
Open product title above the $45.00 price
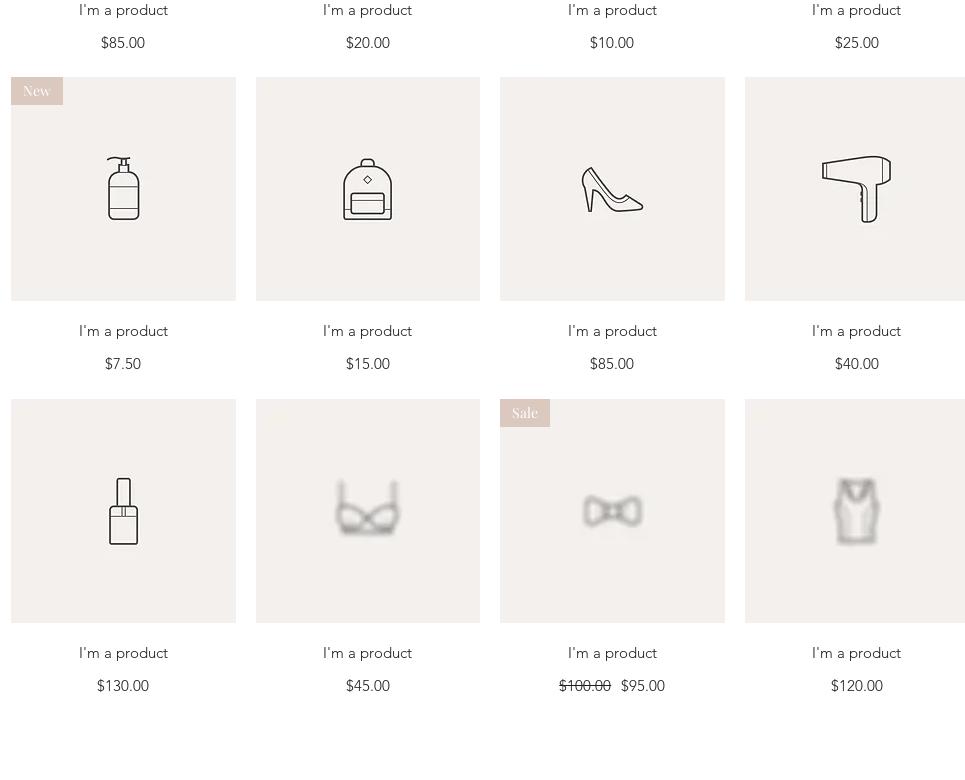(x=367, y=653)
